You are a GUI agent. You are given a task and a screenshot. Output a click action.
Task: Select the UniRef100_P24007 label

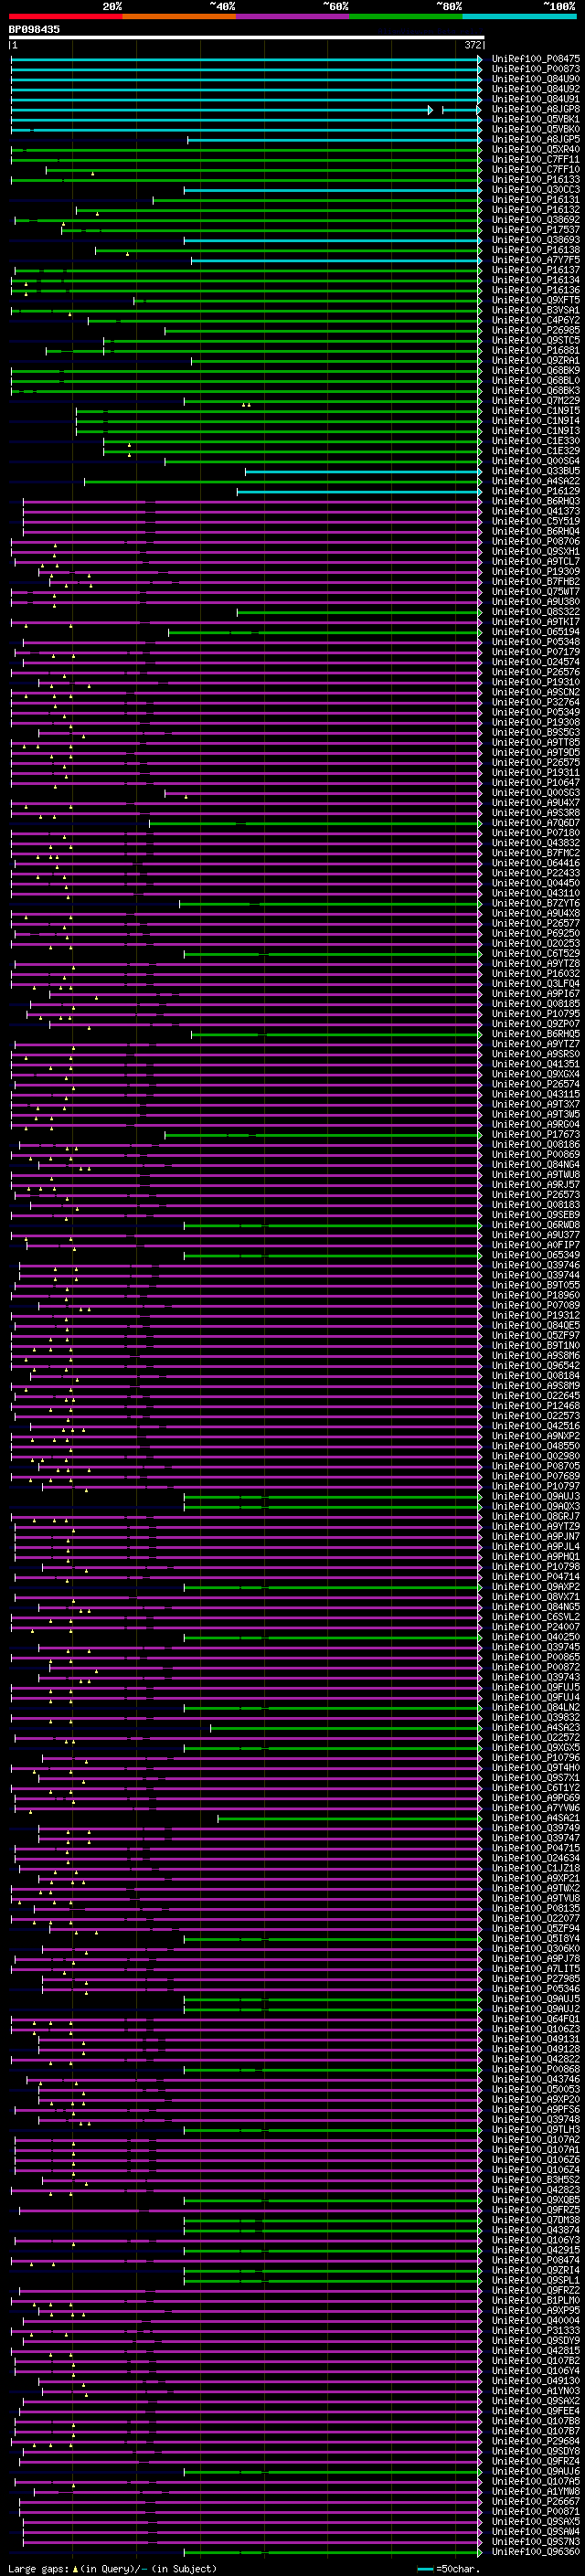click(535, 1626)
